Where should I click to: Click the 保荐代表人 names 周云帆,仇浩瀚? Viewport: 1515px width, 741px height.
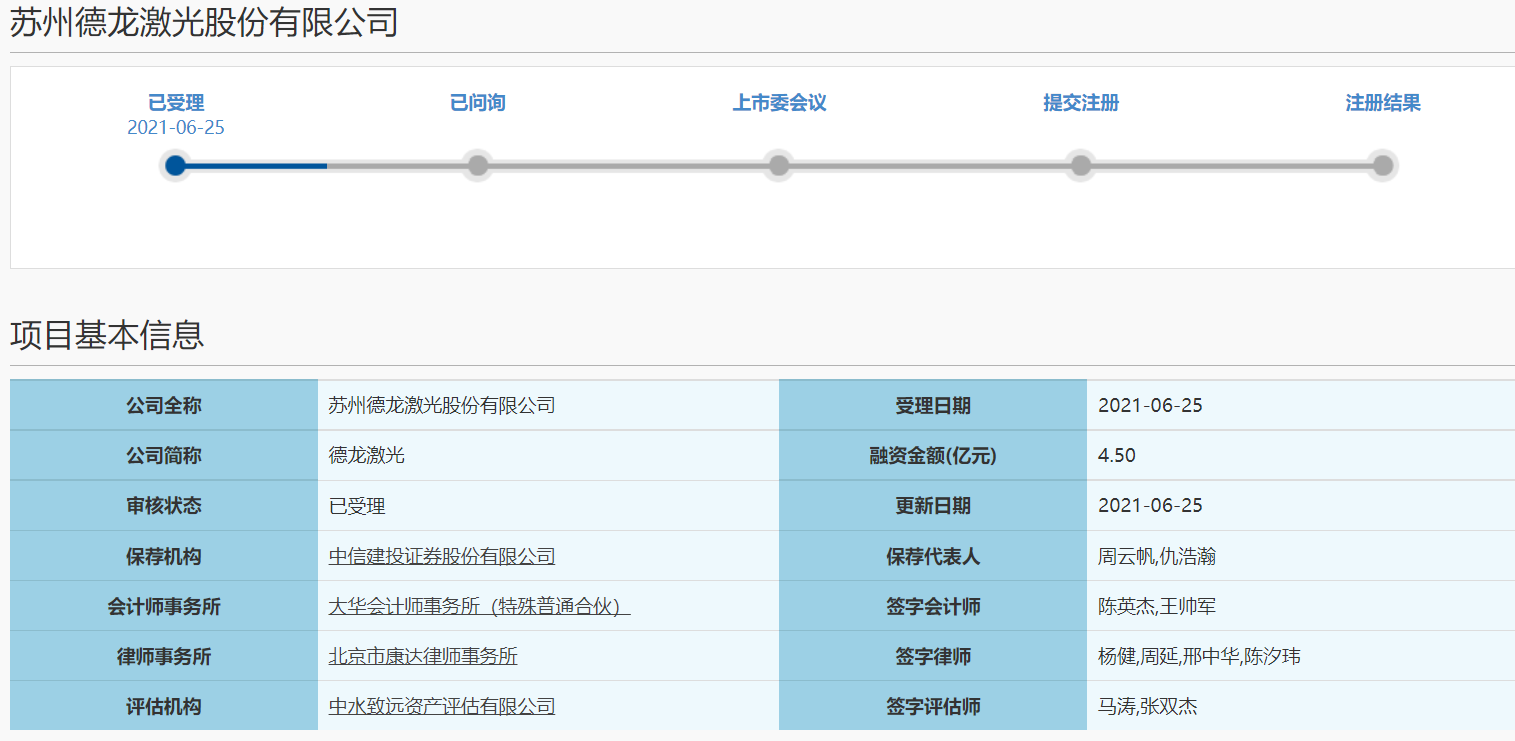pos(1156,556)
